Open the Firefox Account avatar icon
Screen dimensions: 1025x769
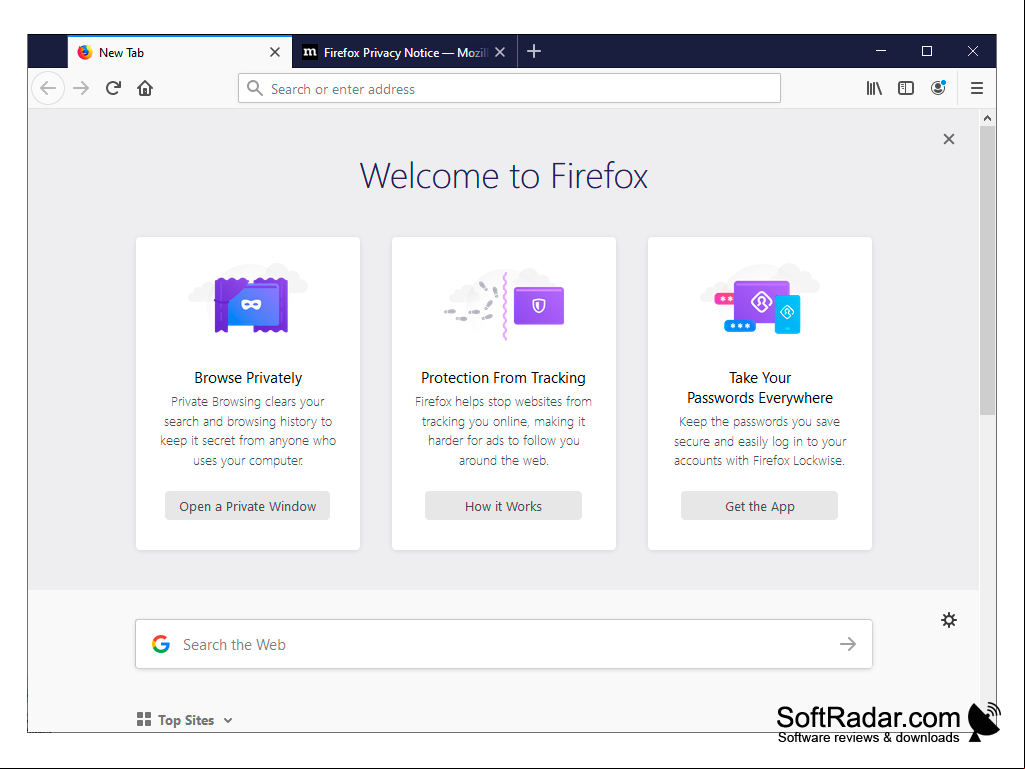coord(938,88)
